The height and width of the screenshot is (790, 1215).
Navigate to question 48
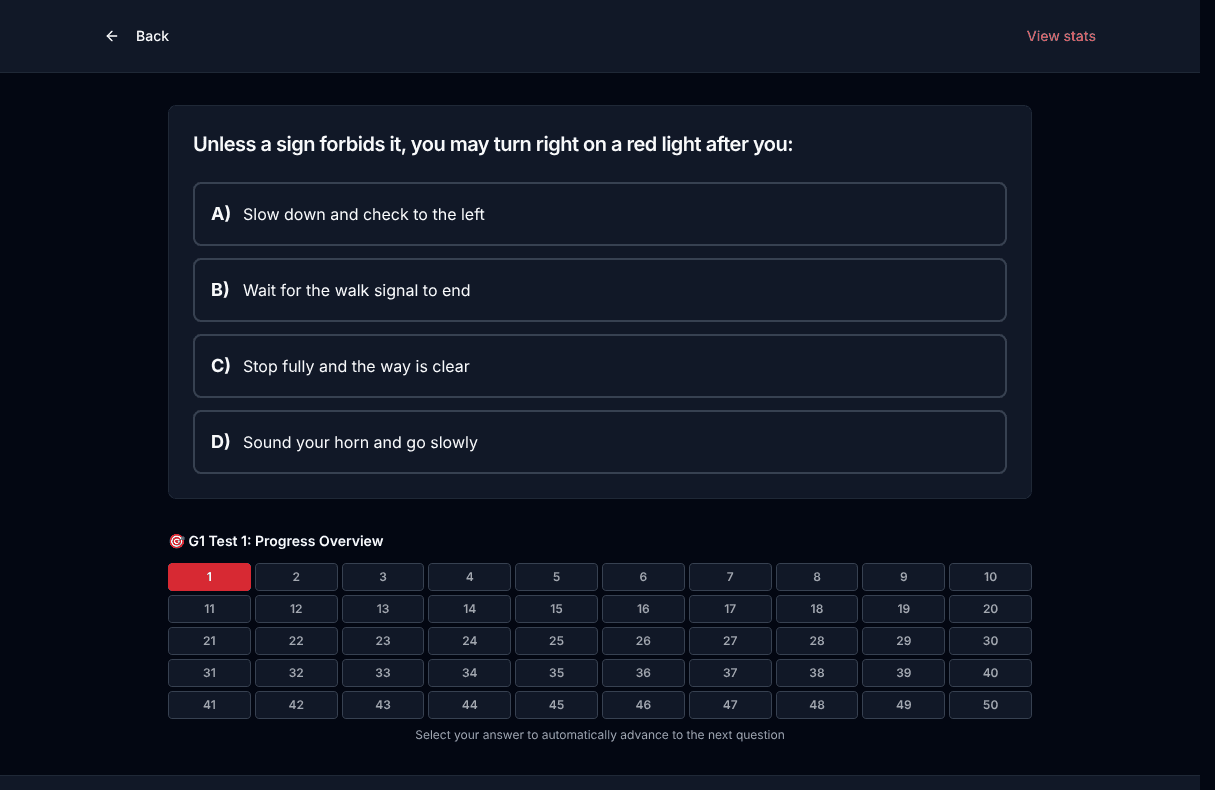pos(817,705)
